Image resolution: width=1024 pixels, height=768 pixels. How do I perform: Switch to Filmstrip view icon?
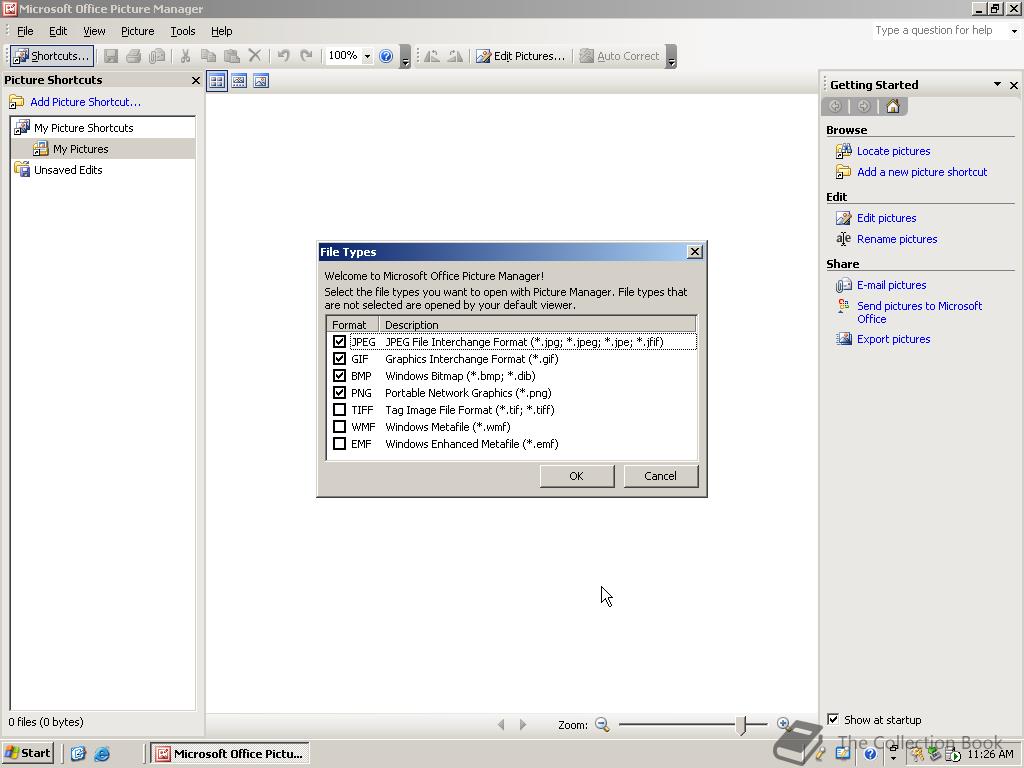[x=239, y=81]
